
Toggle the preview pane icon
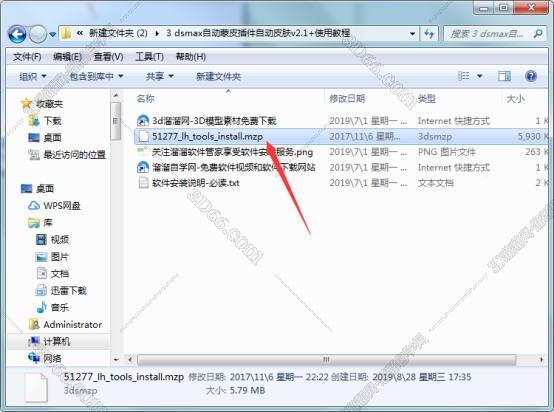coord(504,76)
